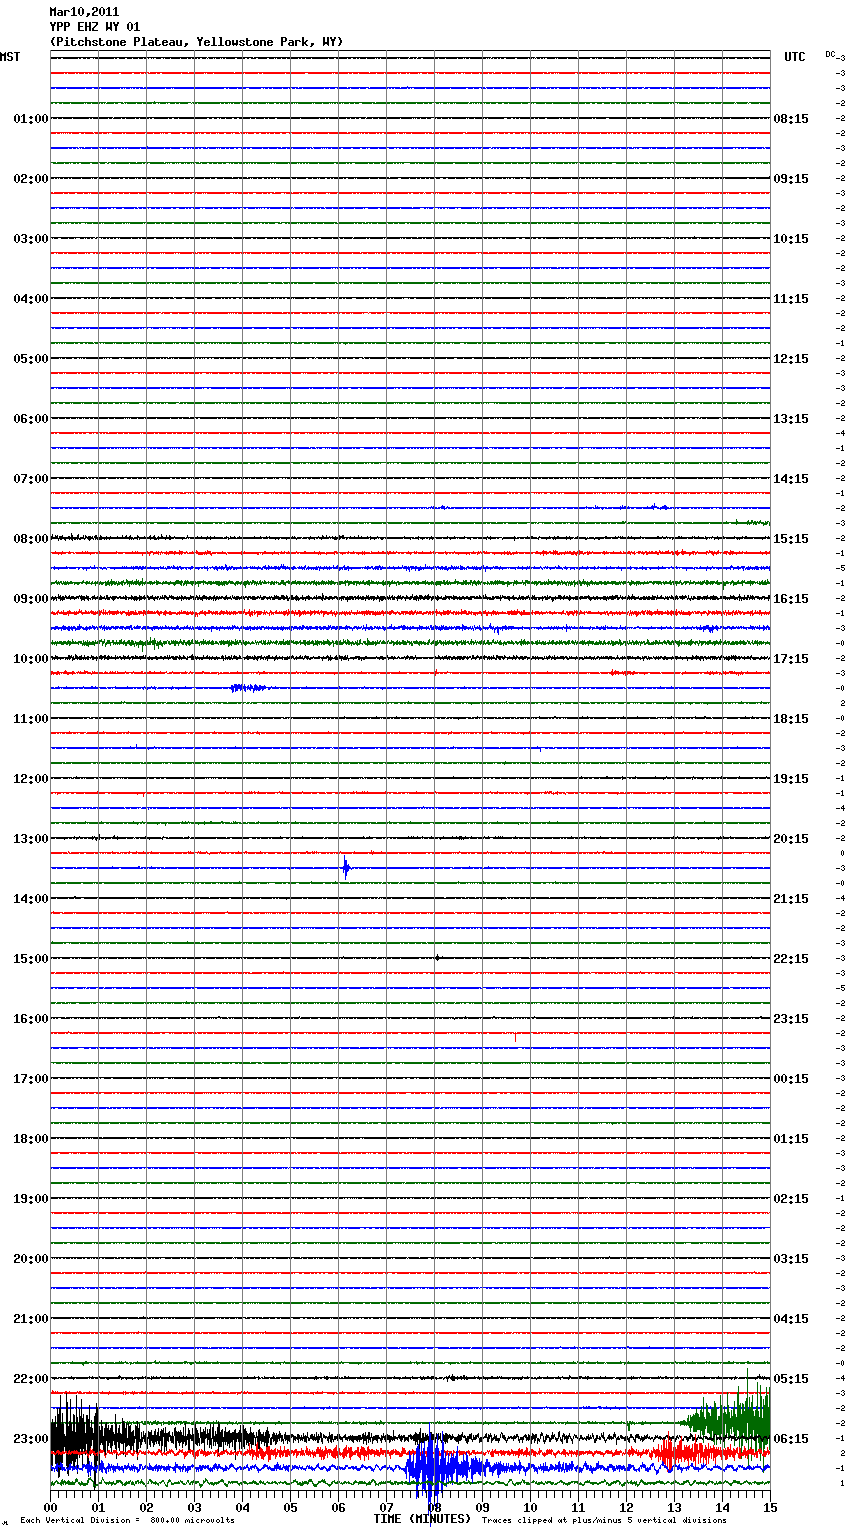Click the 12:15 UTC time label

pyautogui.click(x=791, y=359)
